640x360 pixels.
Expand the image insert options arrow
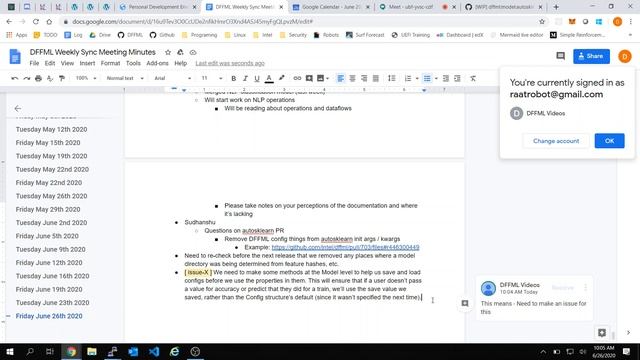(x=327, y=78)
